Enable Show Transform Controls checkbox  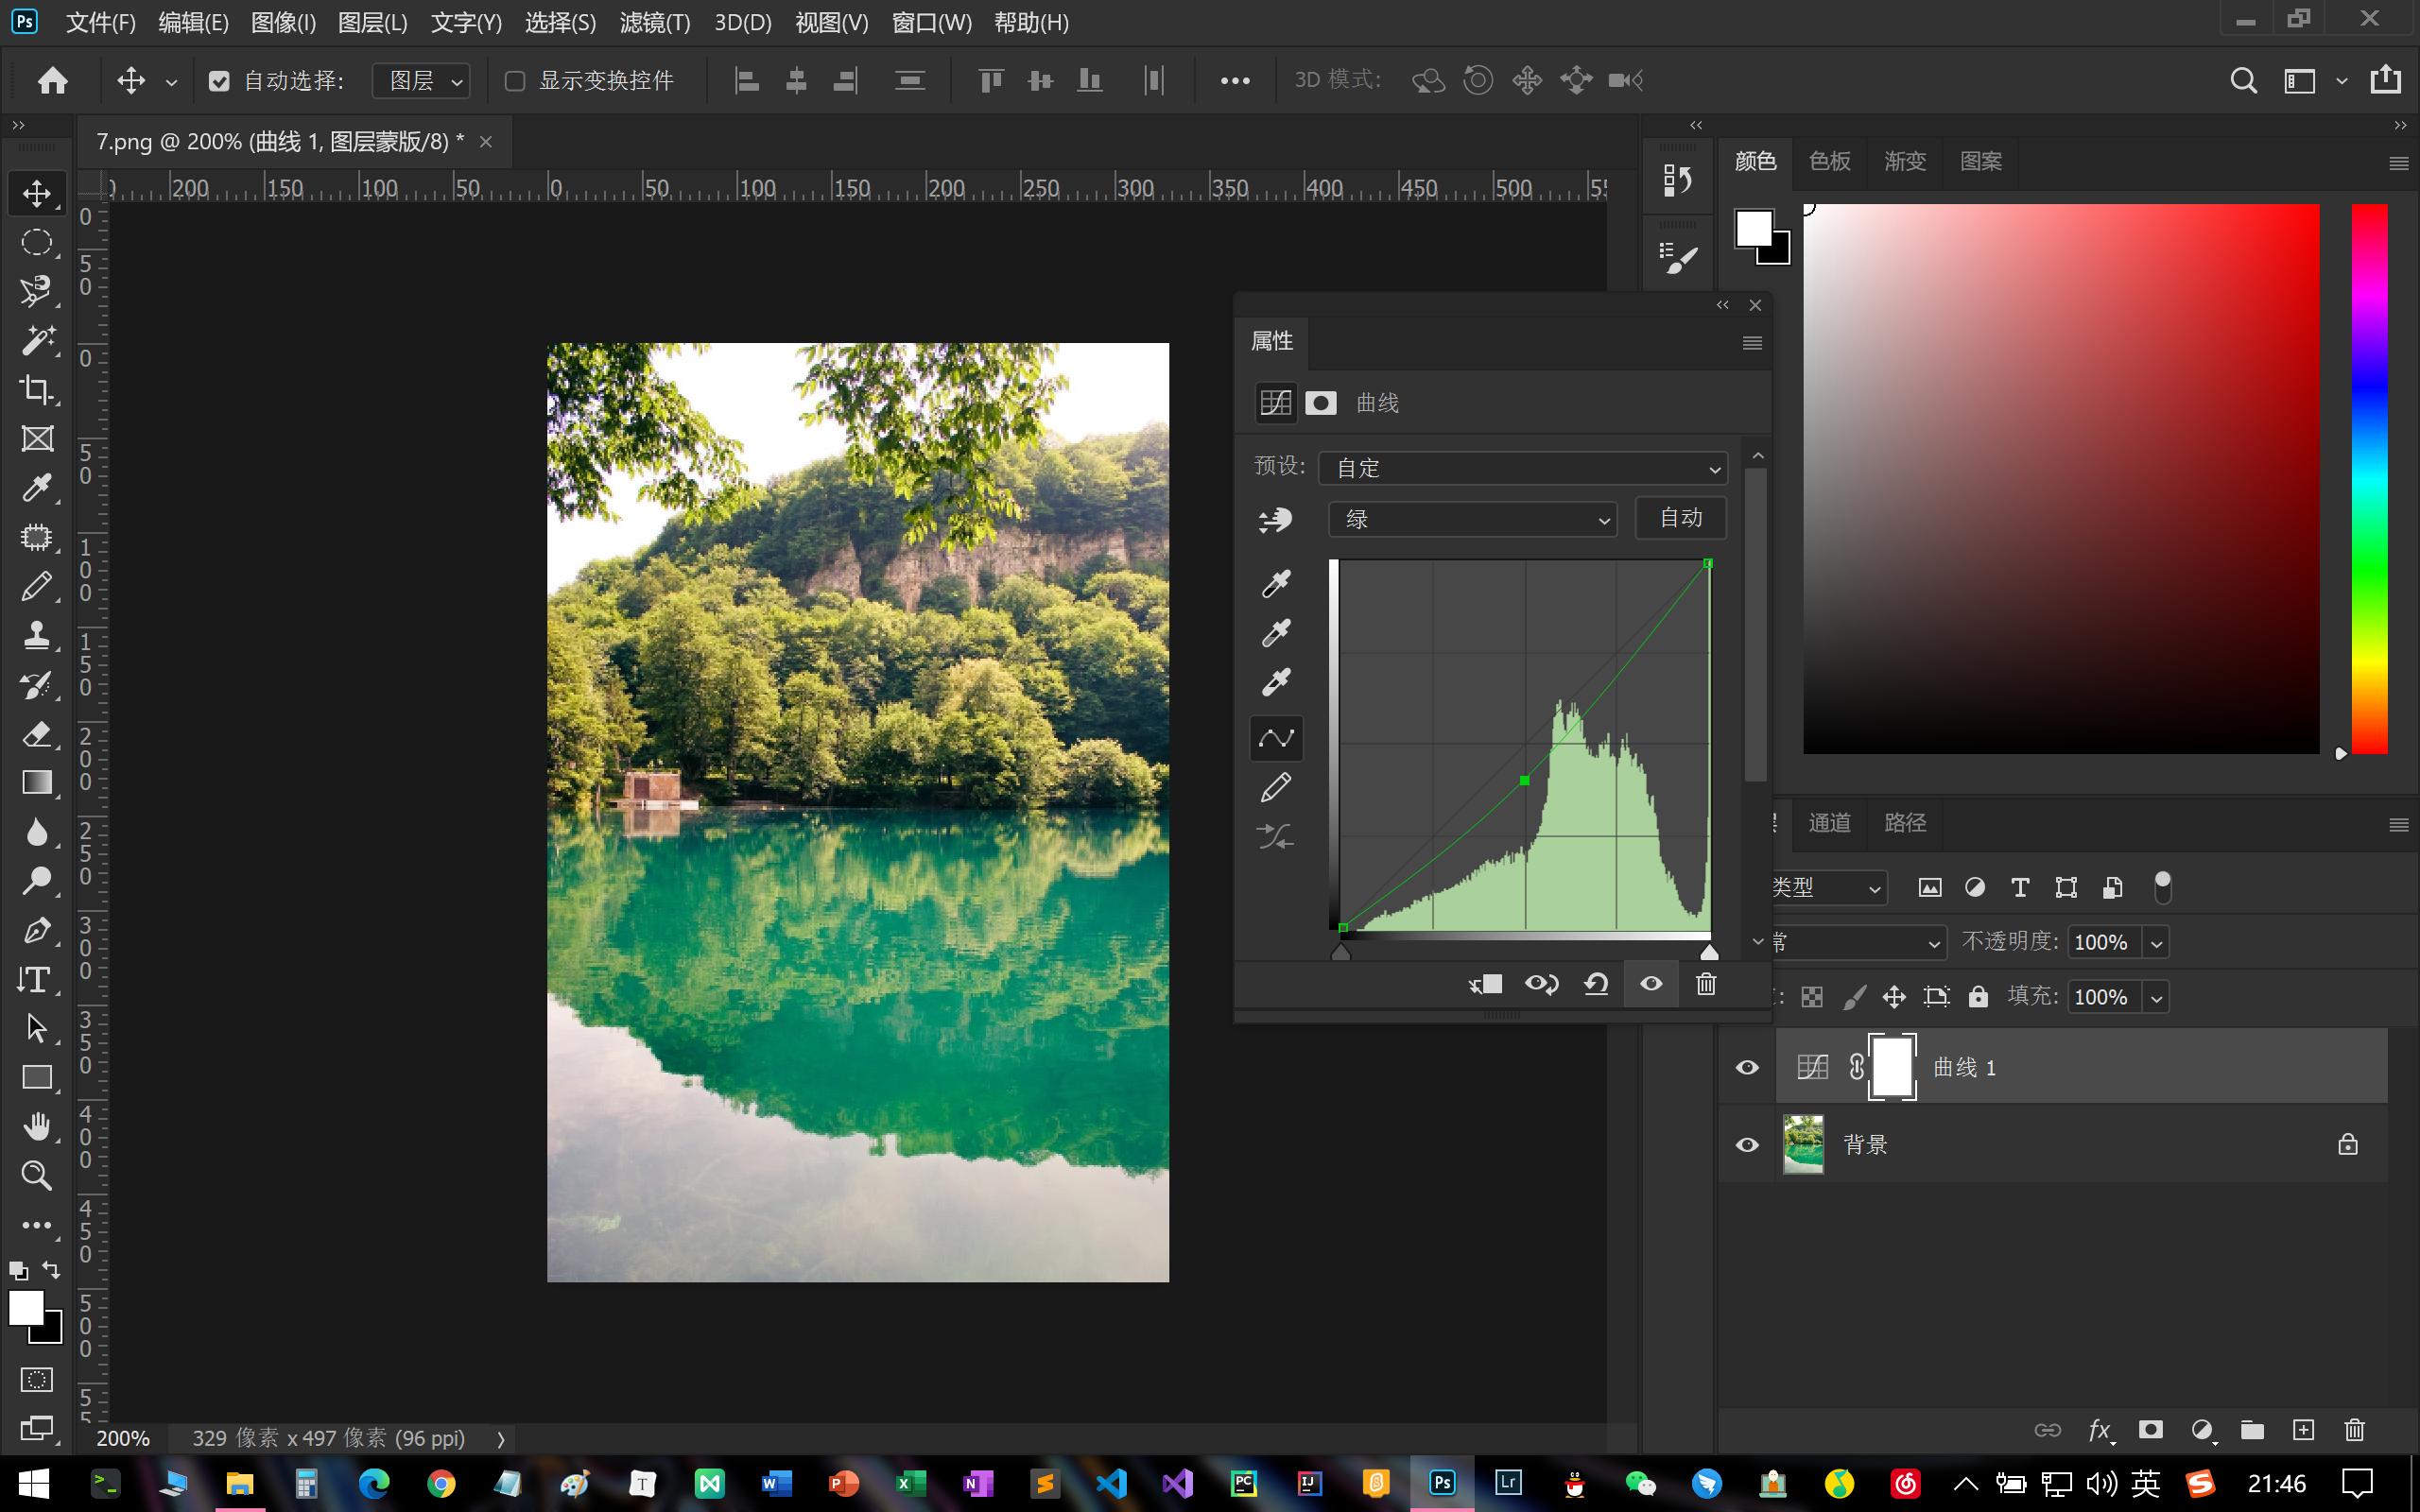pyautogui.click(x=515, y=81)
